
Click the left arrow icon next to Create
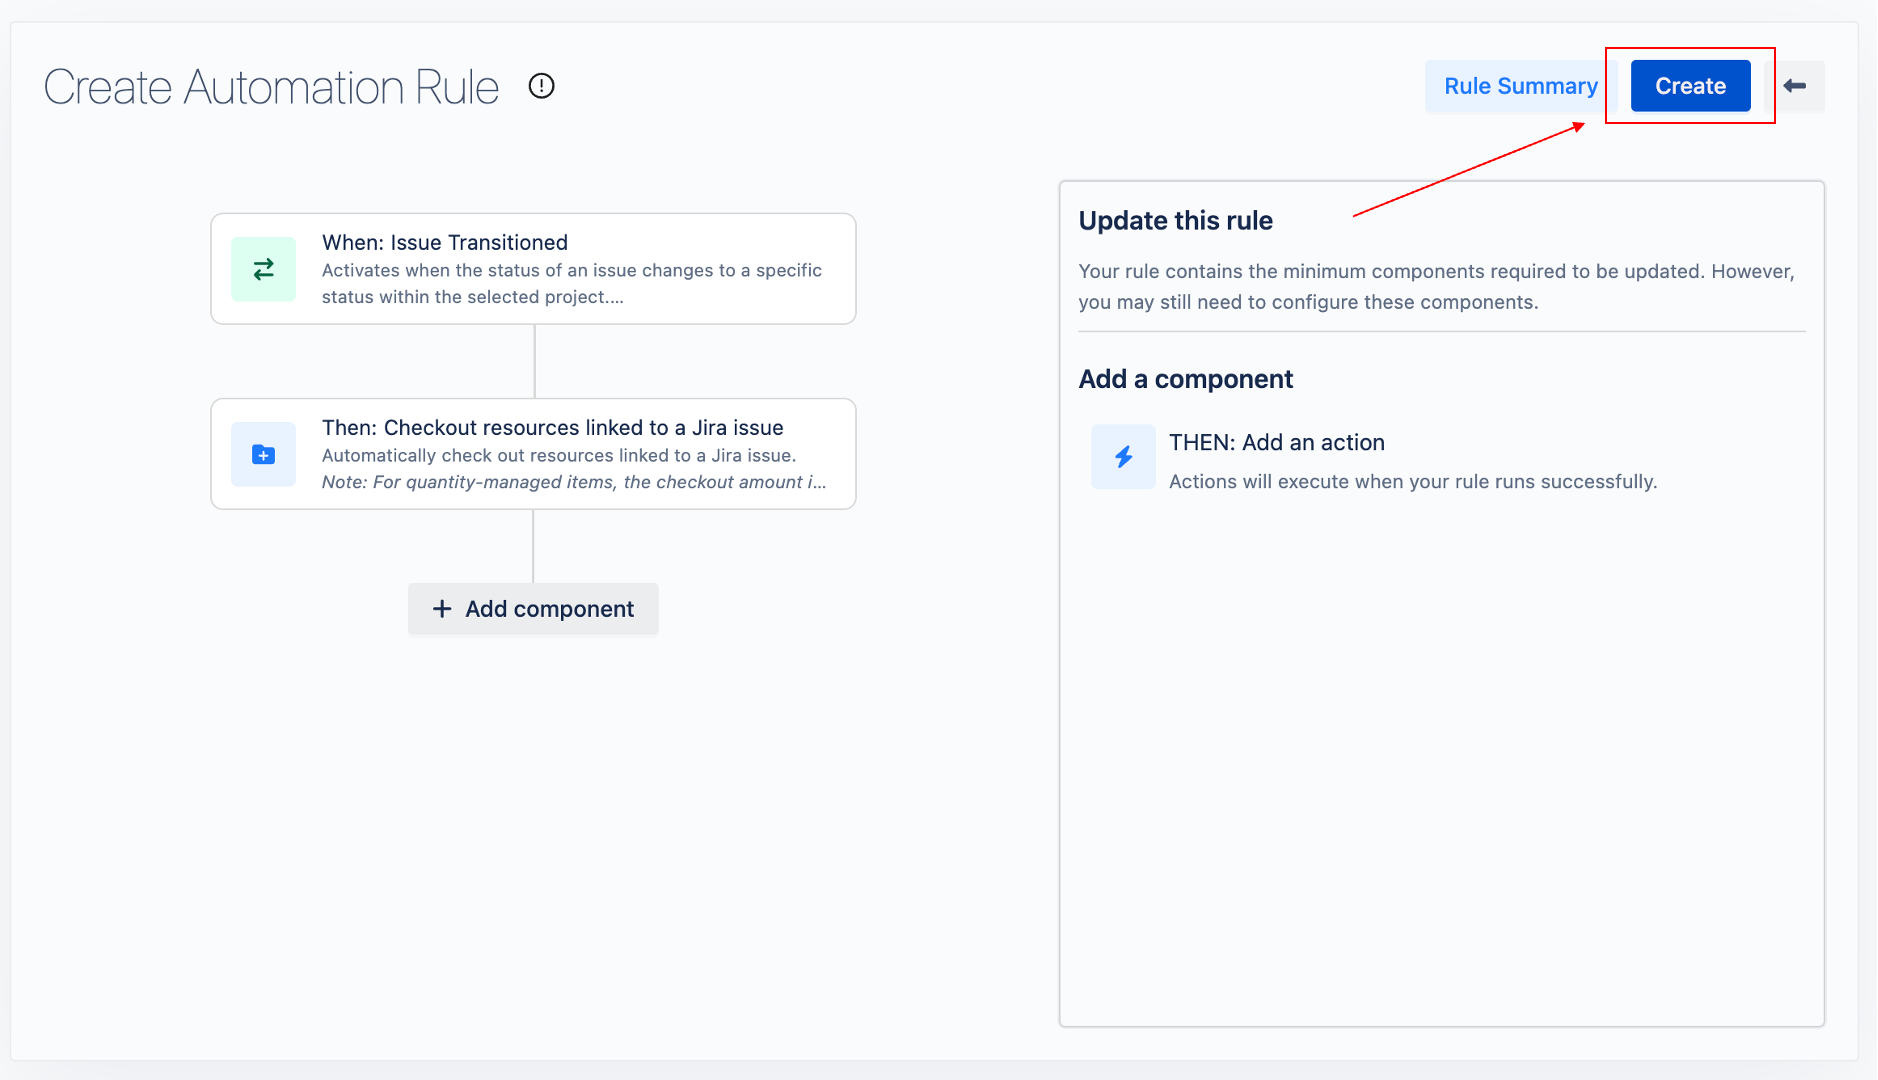pos(1796,86)
